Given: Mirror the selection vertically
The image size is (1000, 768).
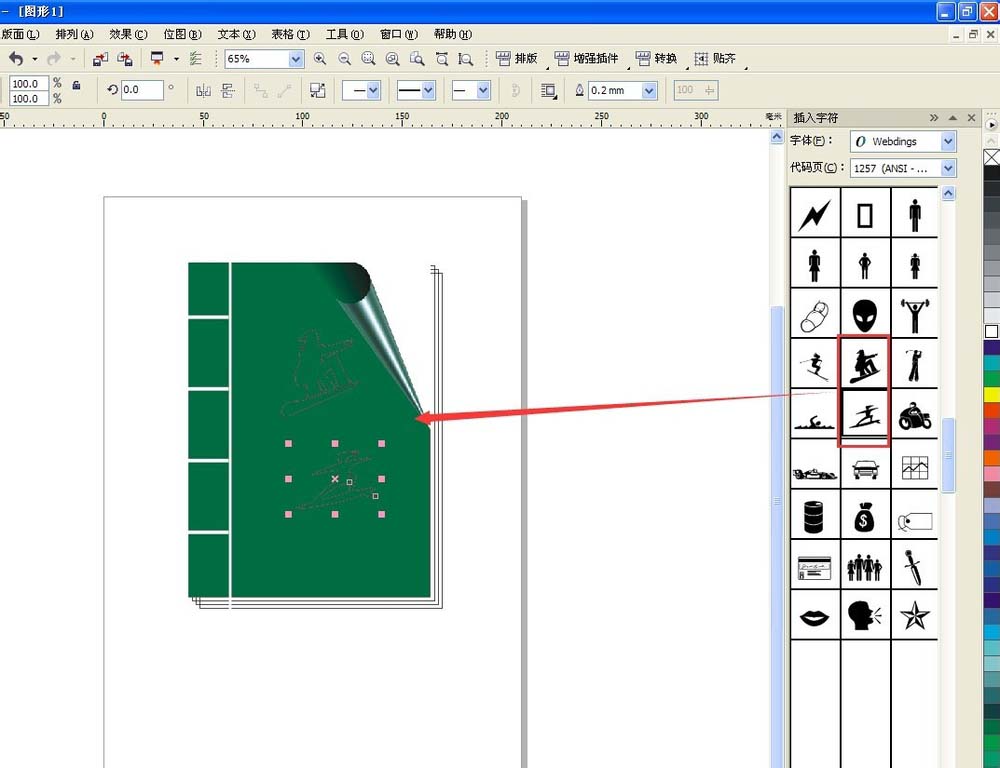Looking at the screenshot, I should 228,90.
